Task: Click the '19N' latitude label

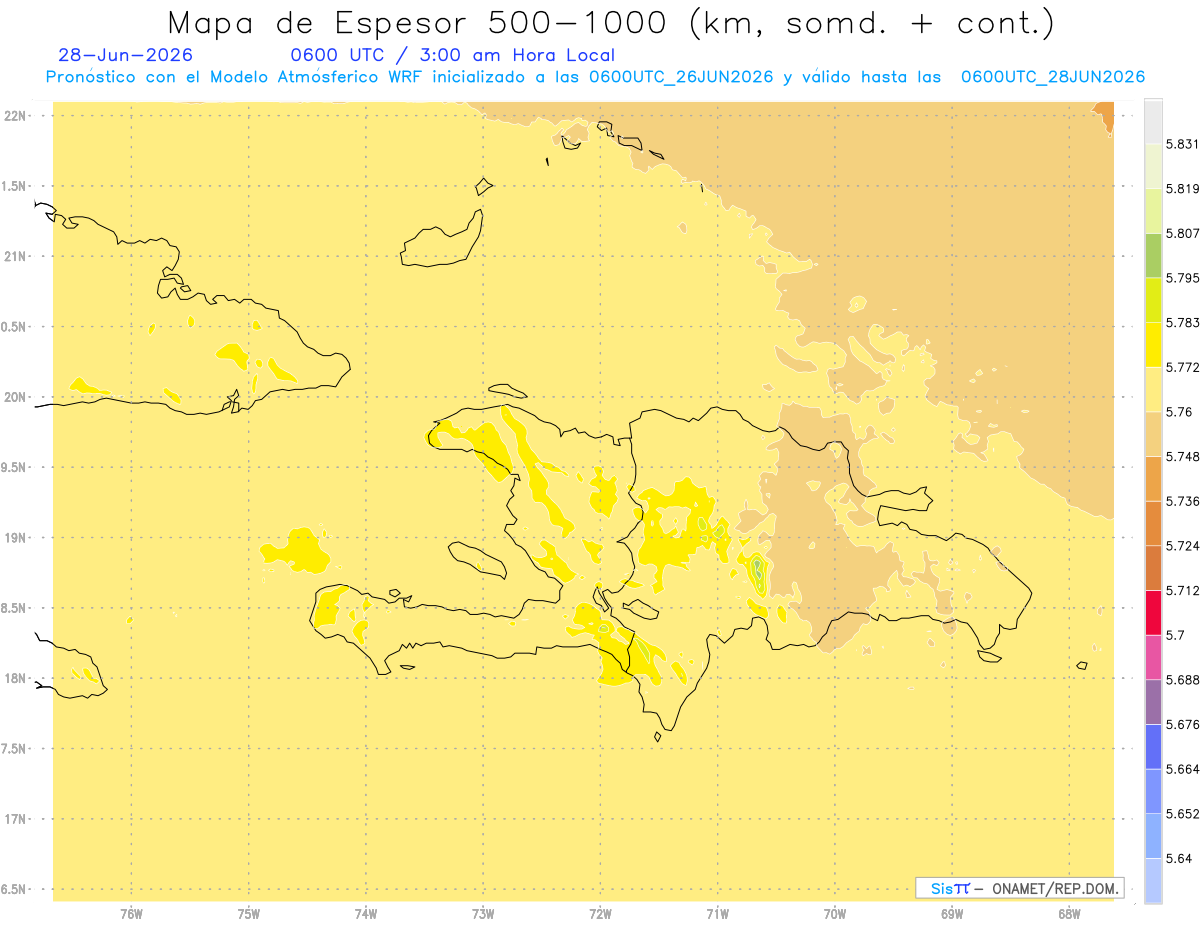Action: [16, 538]
